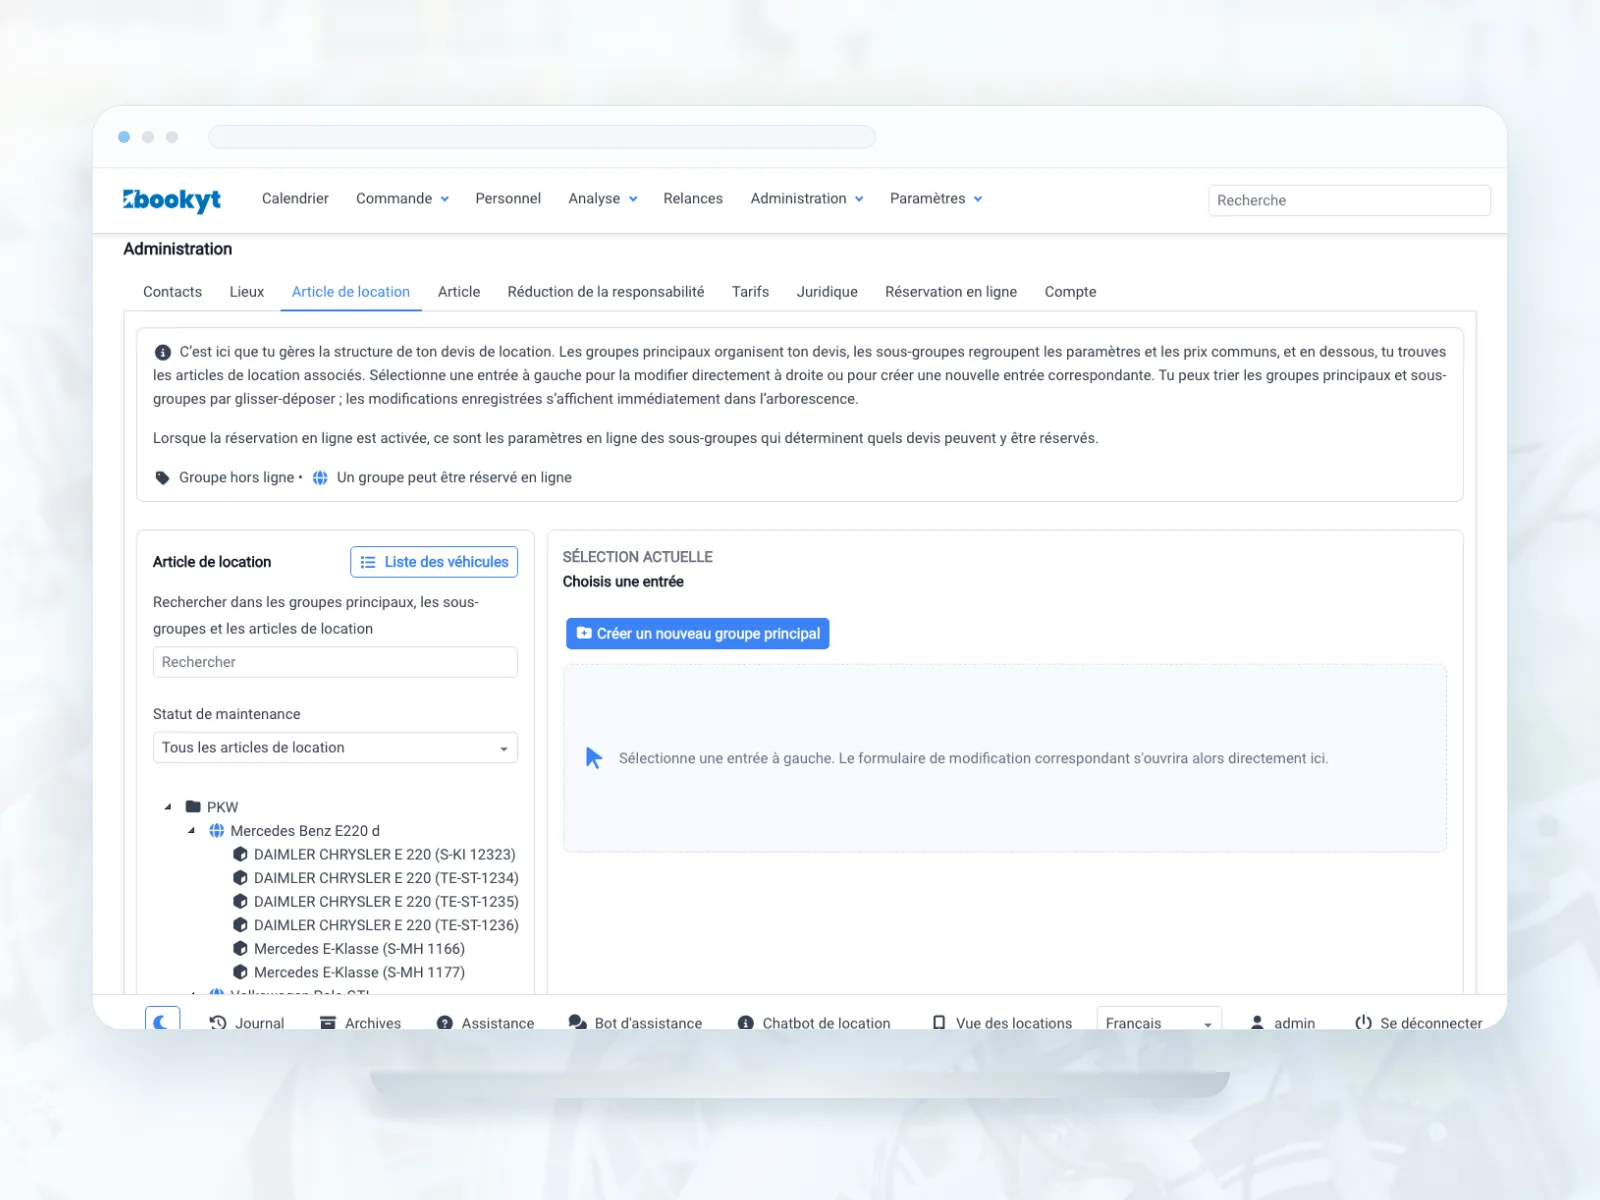Click globe icon of Mercedes Benz E220 d
This screenshot has width=1600, height=1200.
pos(216,831)
